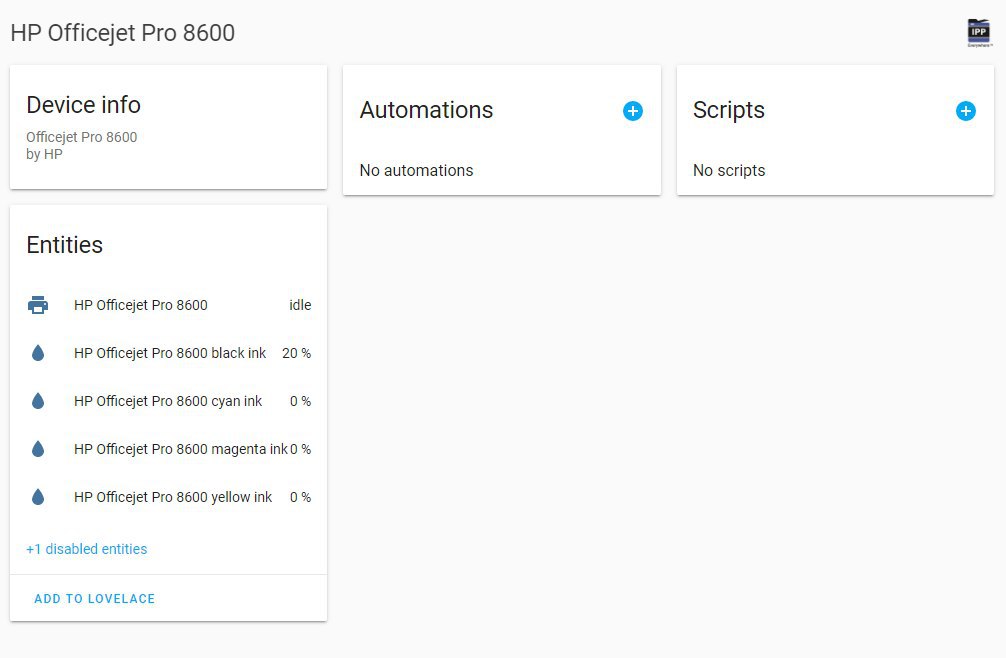The width and height of the screenshot is (1006, 658).
Task: Click the magenta ink droplet icon
Action: click(x=38, y=449)
